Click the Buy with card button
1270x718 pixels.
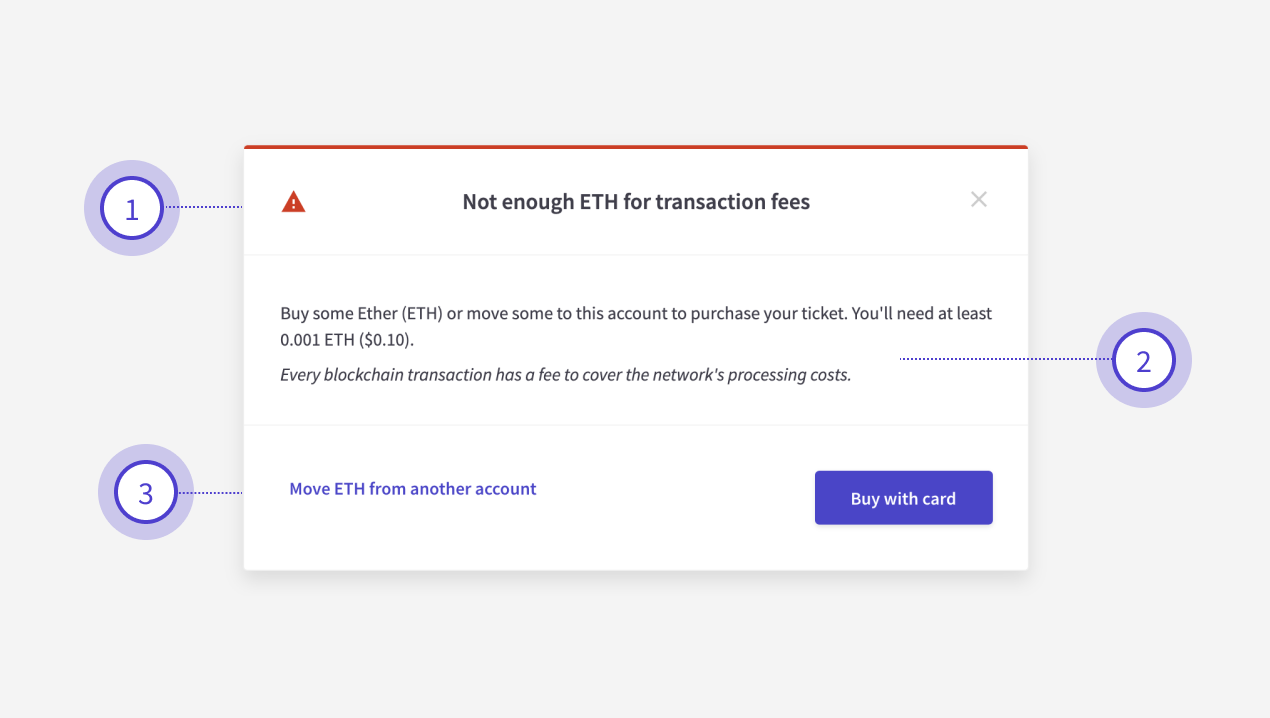click(x=904, y=498)
